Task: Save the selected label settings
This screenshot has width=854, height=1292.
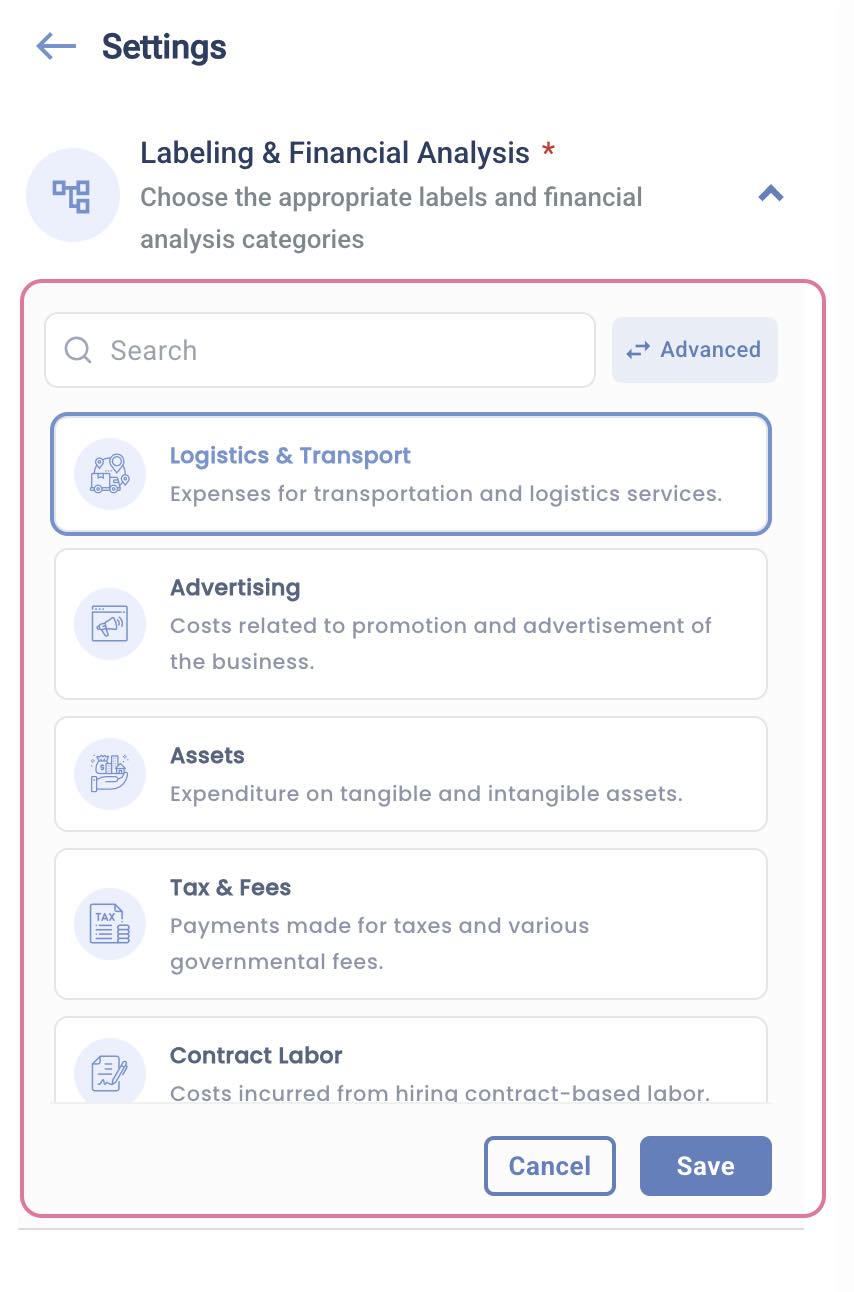Action: [705, 1166]
